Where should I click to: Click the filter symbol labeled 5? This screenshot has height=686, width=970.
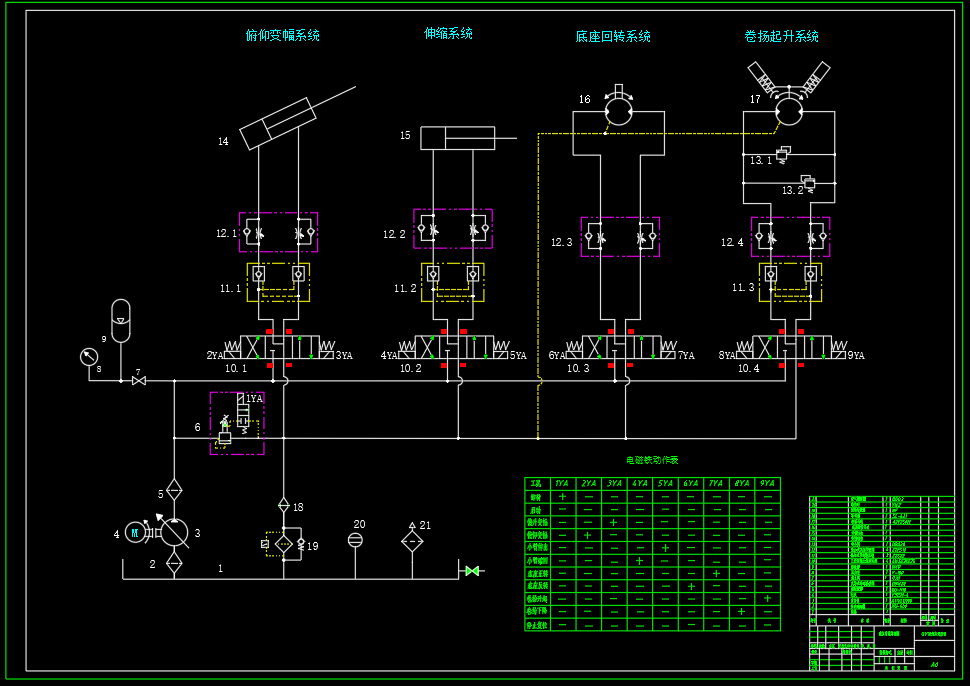point(174,491)
